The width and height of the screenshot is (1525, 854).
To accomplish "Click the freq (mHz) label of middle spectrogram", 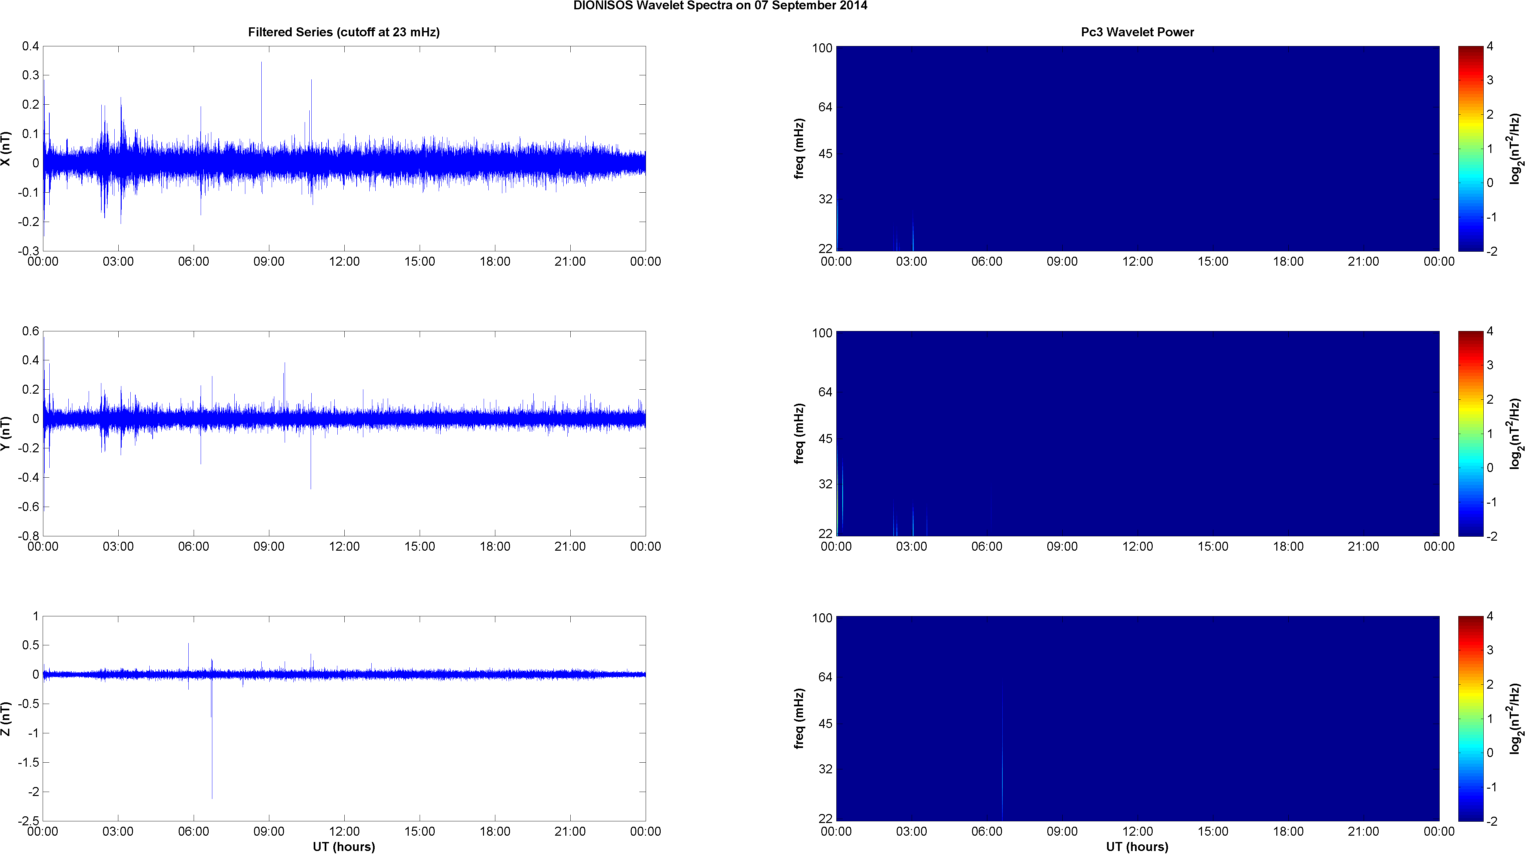I will (799, 434).
